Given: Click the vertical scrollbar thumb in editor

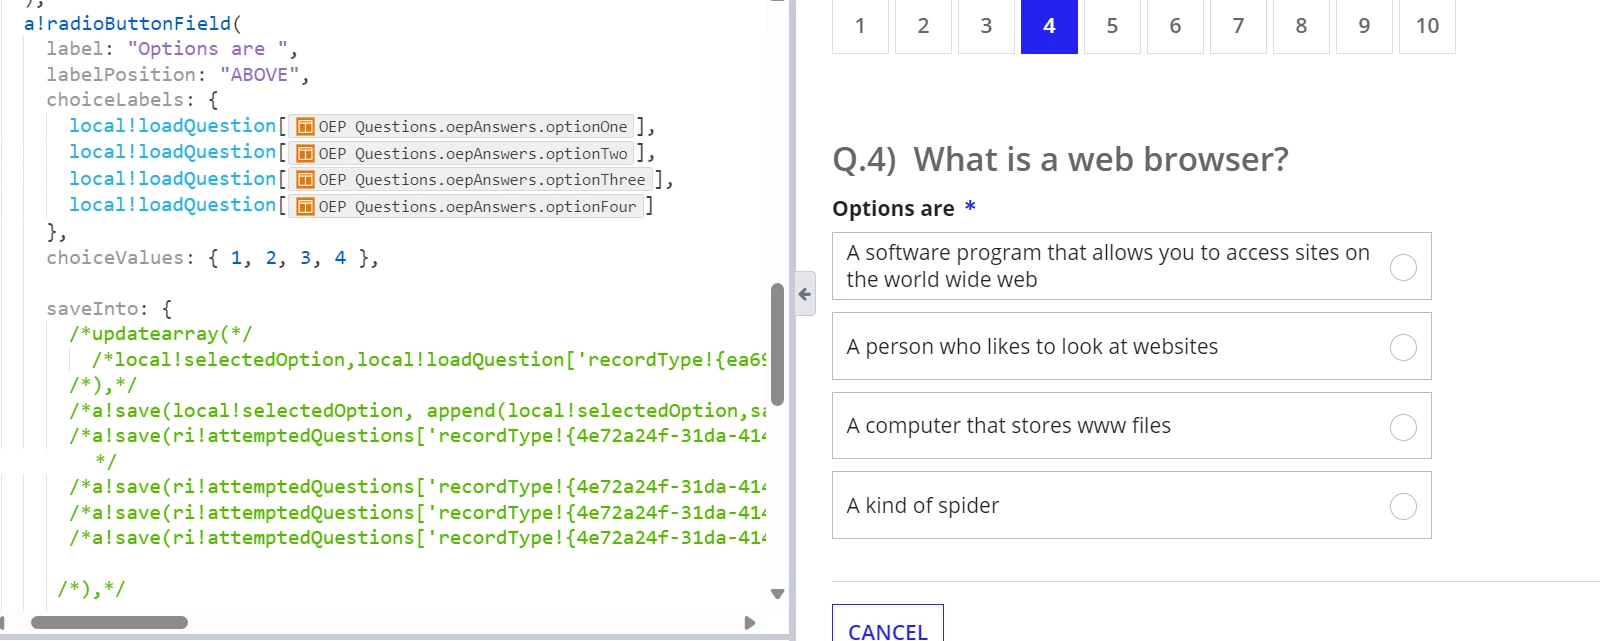Looking at the screenshot, I should point(777,344).
